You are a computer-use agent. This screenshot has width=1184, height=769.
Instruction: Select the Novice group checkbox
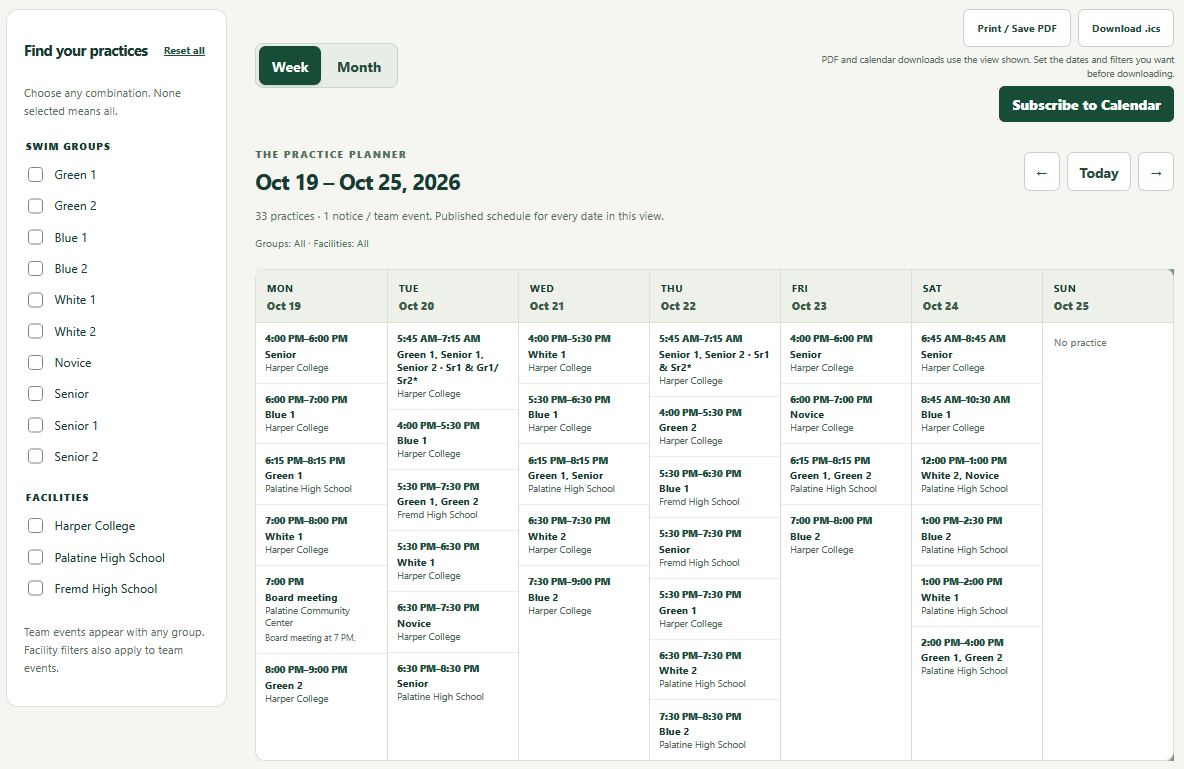click(x=35, y=363)
